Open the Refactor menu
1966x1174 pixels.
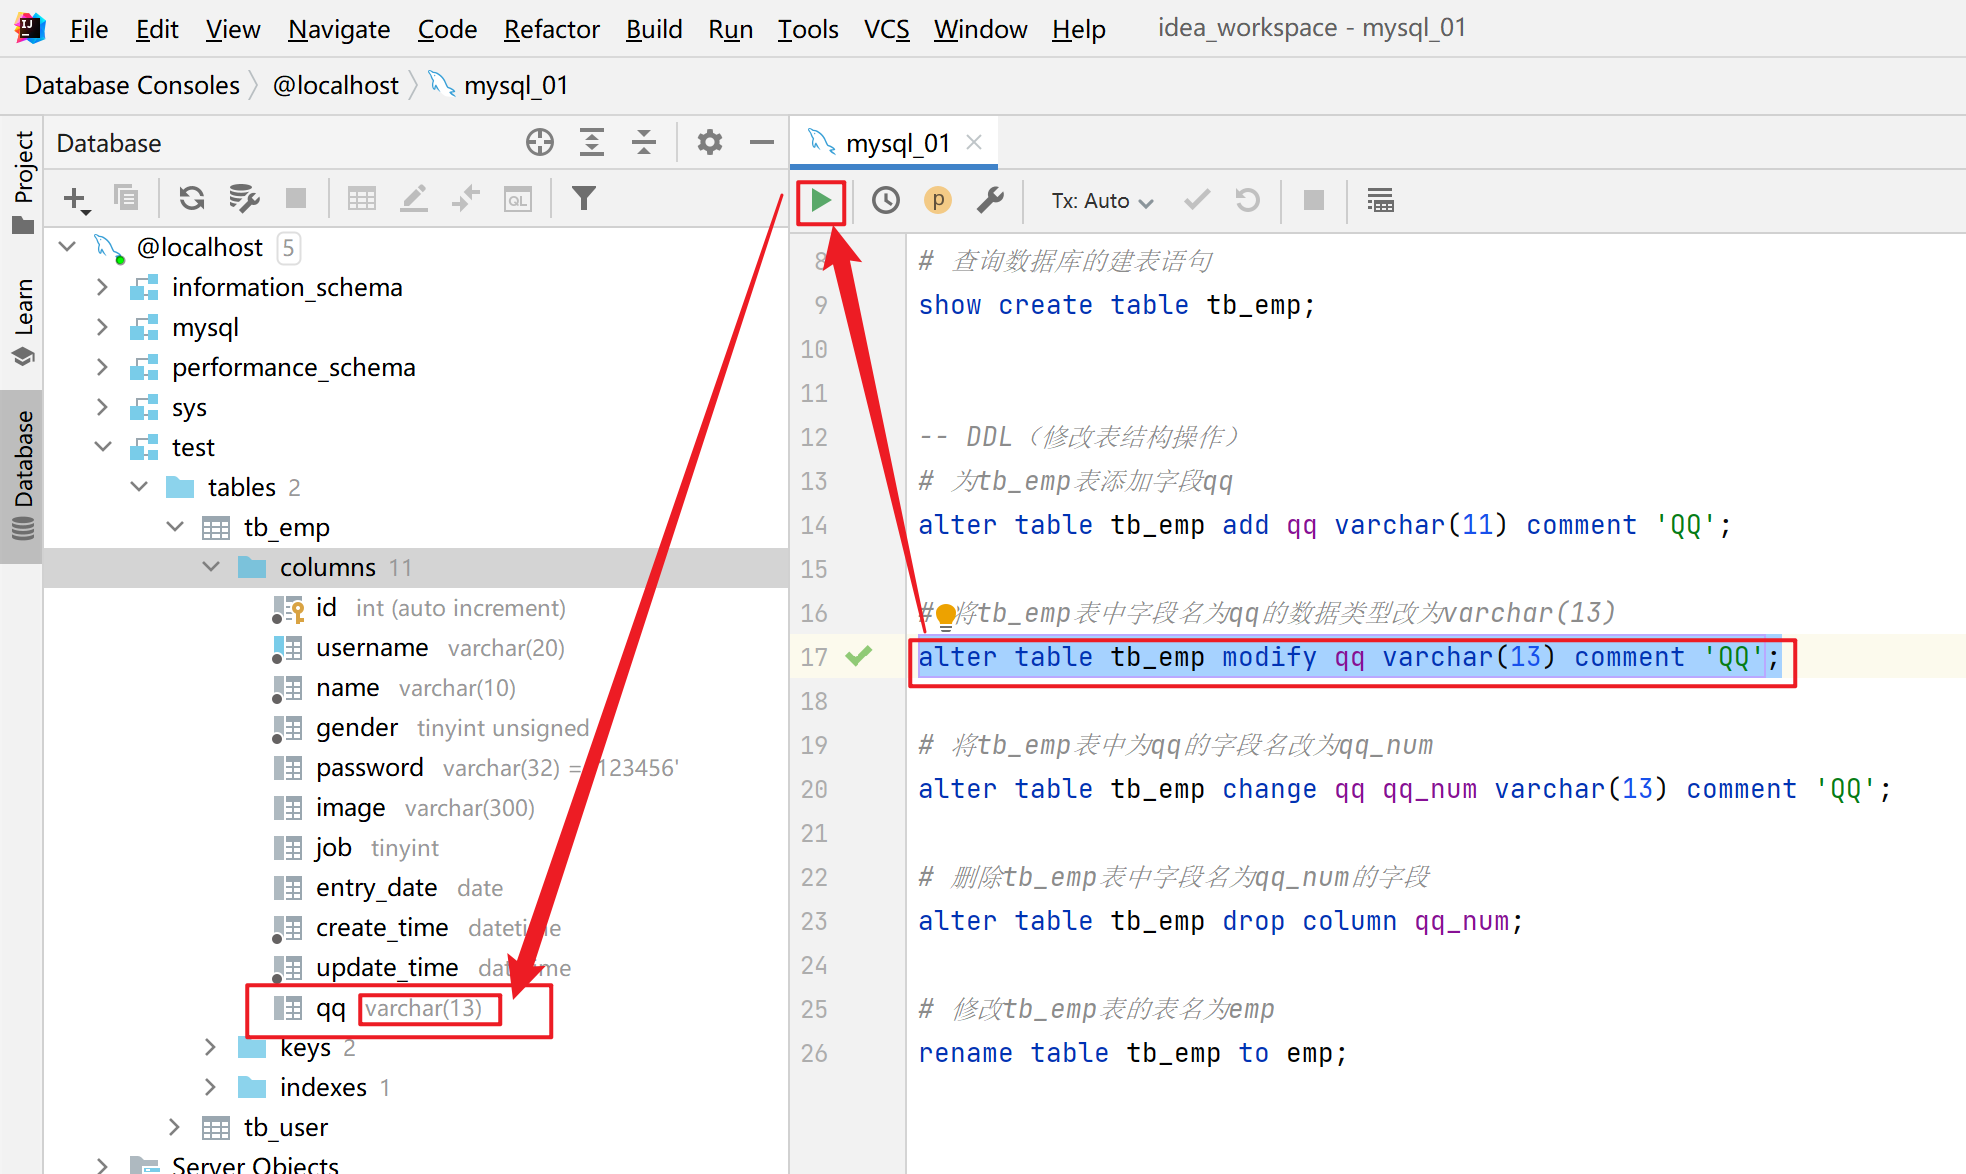[x=551, y=29]
